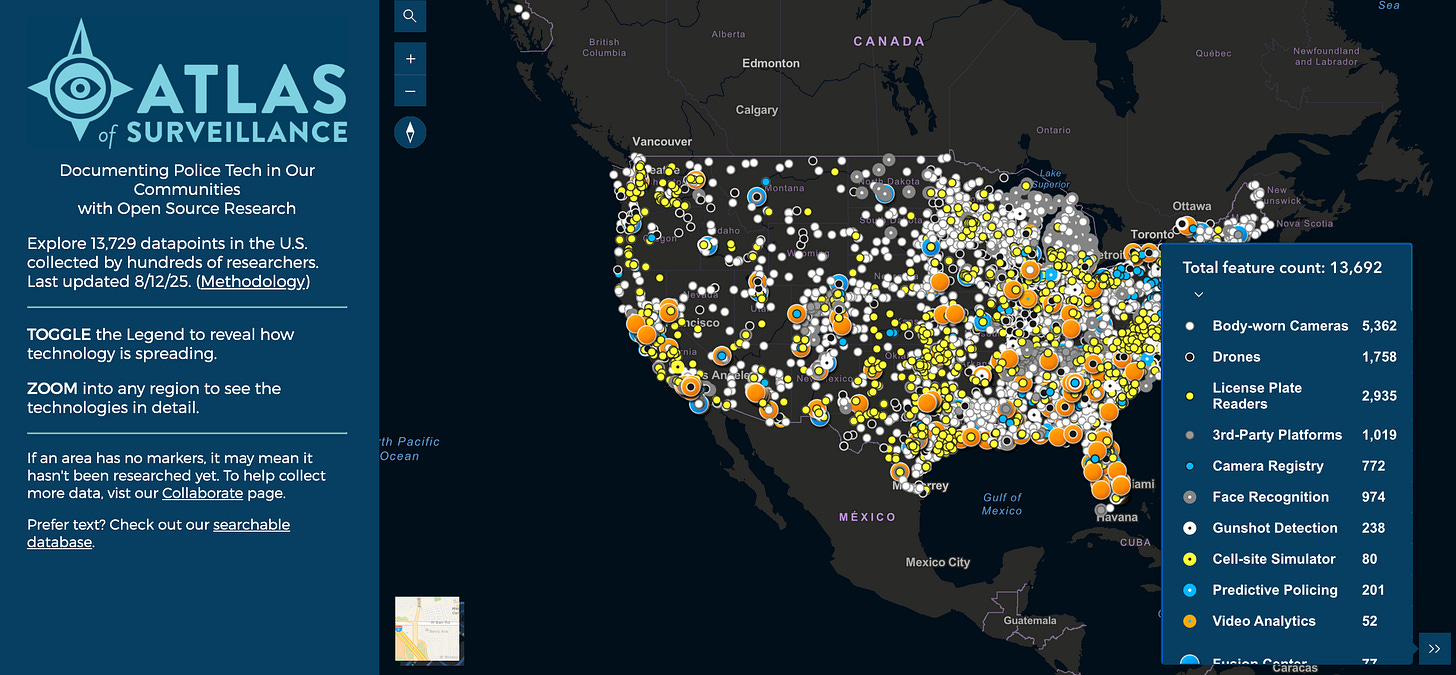Select the Video Analytics legend label
The height and width of the screenshot is (675, 1456).
click(x=1264, y=621)
